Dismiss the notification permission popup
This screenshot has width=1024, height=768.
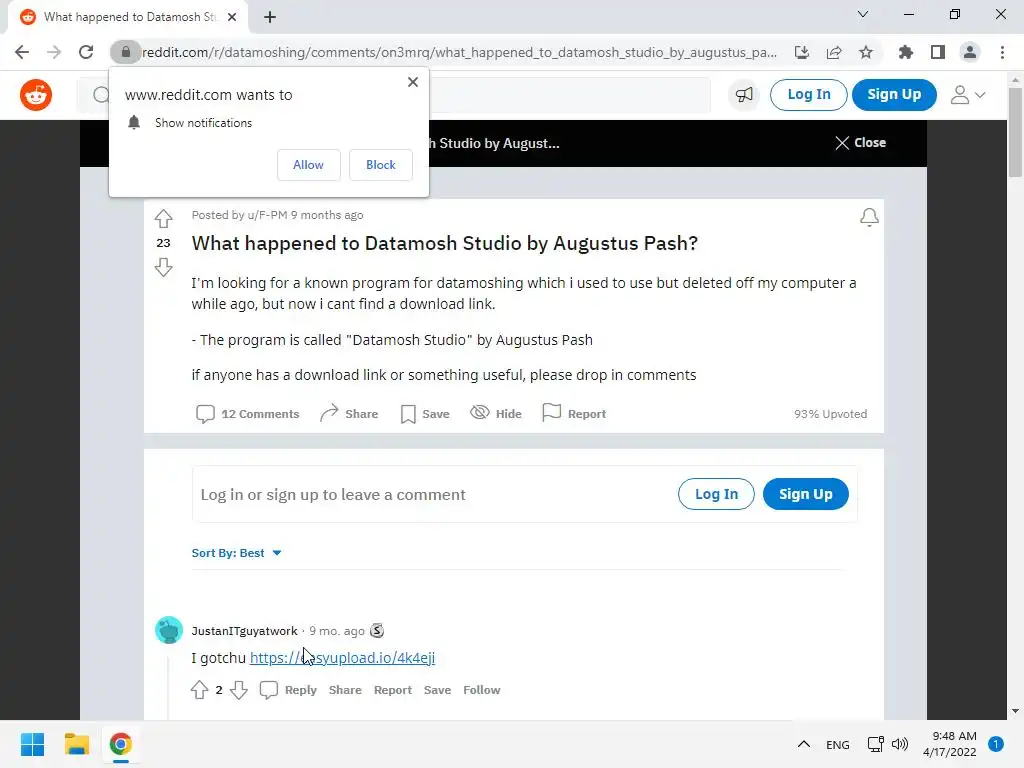pos(413,82)
